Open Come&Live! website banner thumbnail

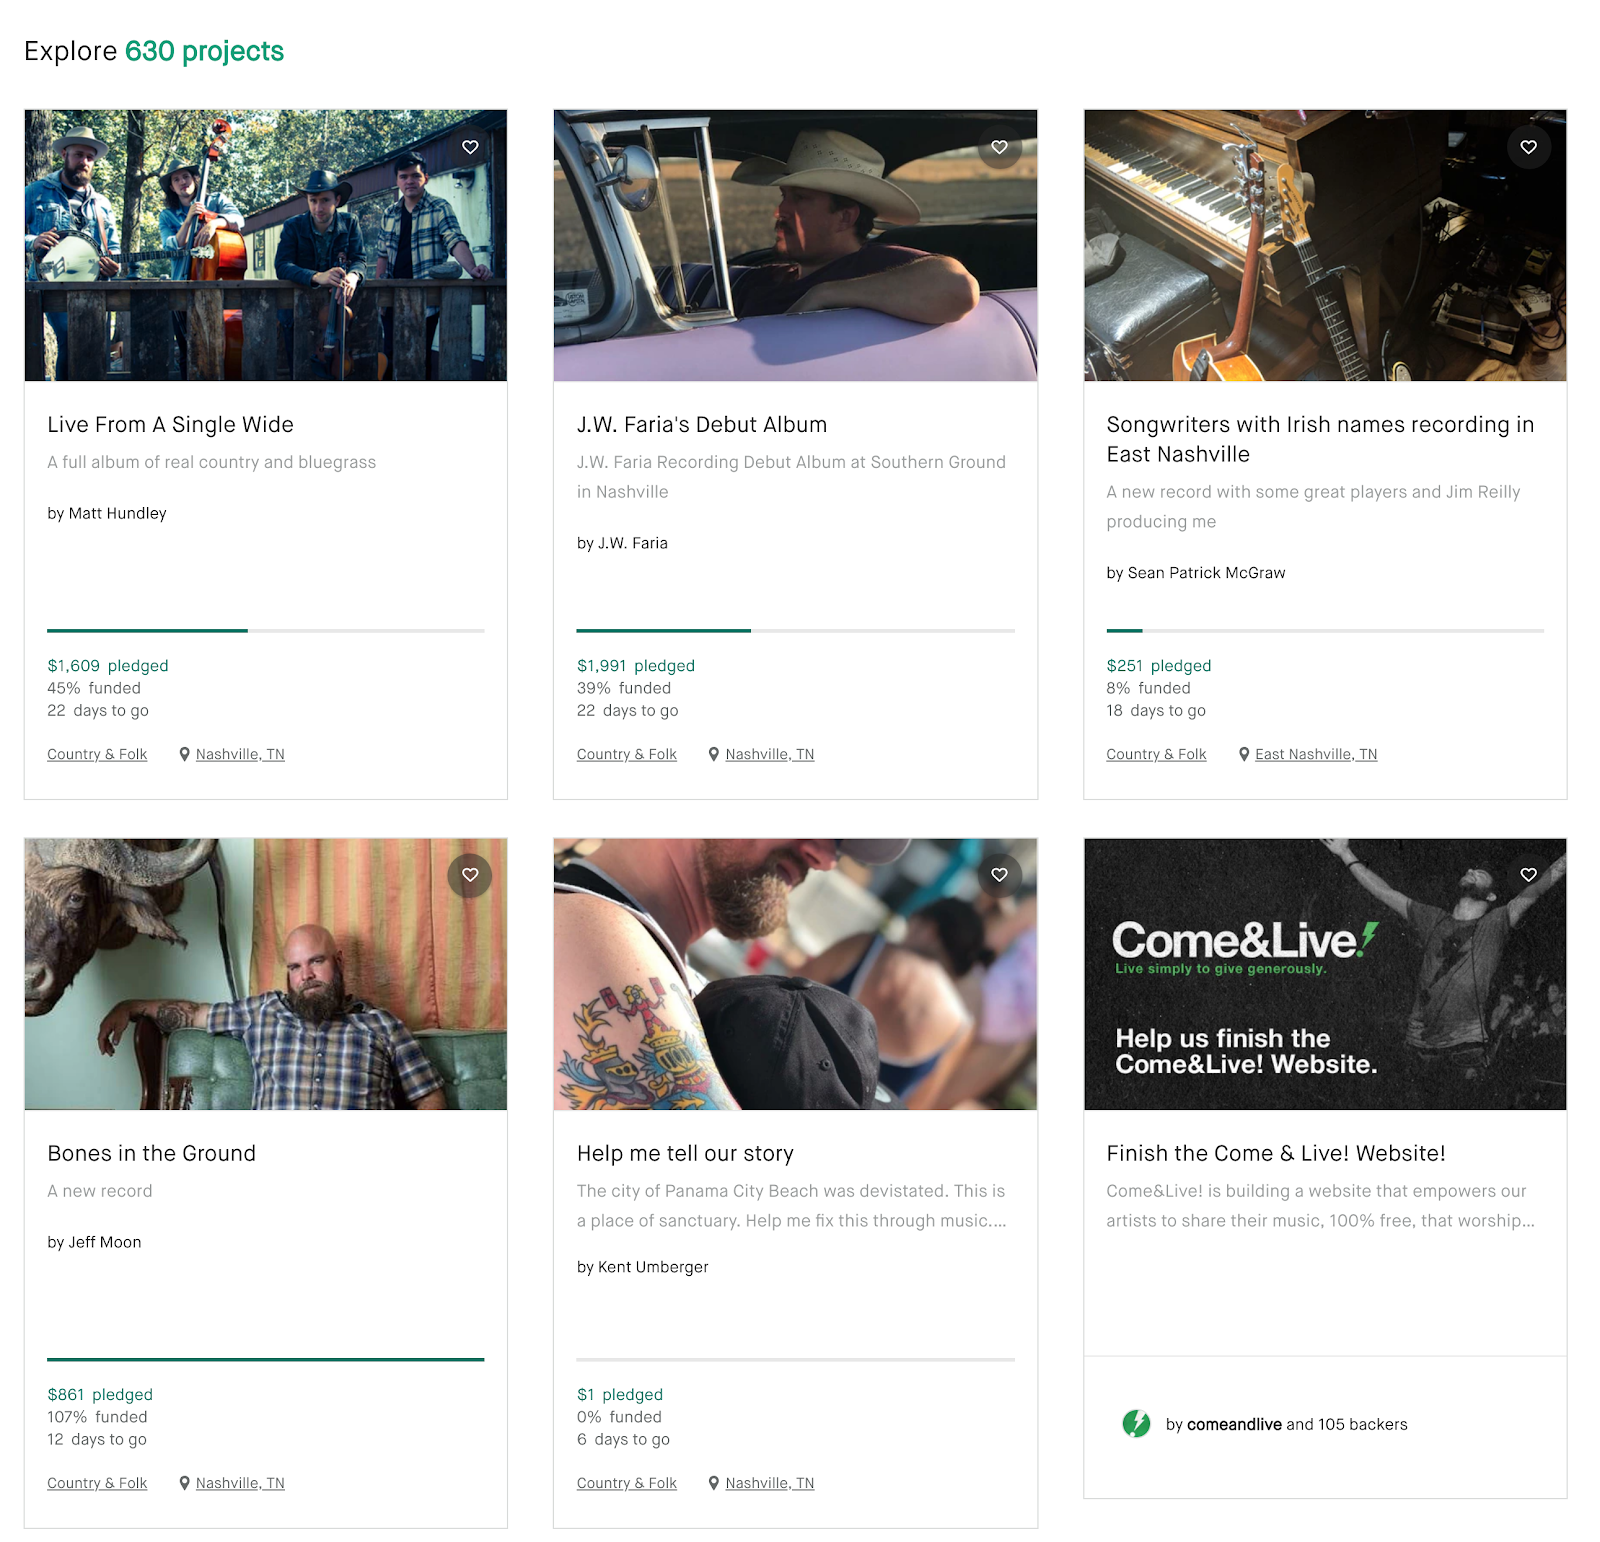(1325, 974)
